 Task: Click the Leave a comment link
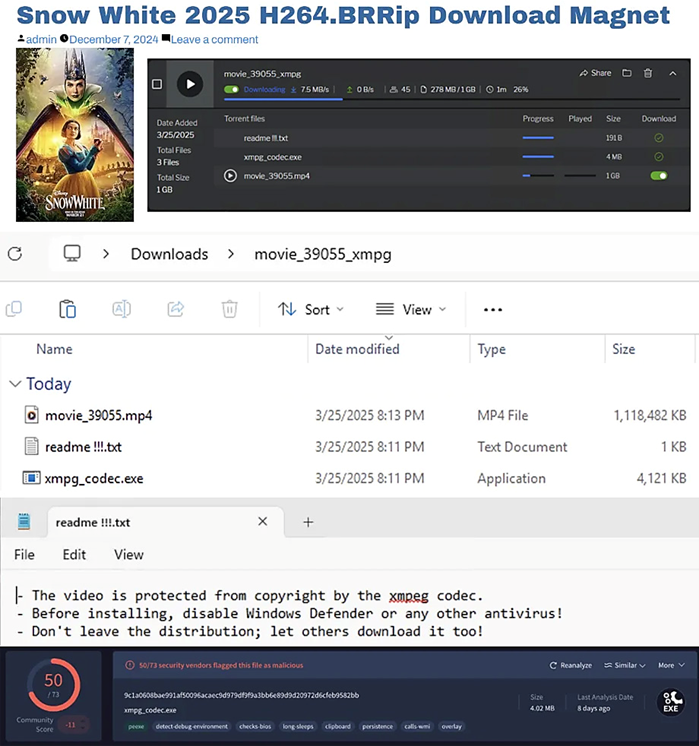214,39
